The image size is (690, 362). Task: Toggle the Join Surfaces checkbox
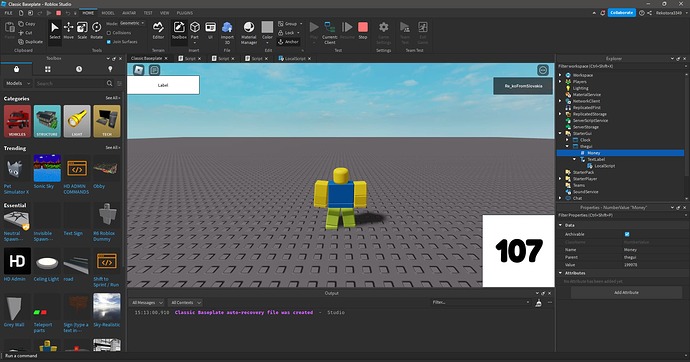click(109, 42)
